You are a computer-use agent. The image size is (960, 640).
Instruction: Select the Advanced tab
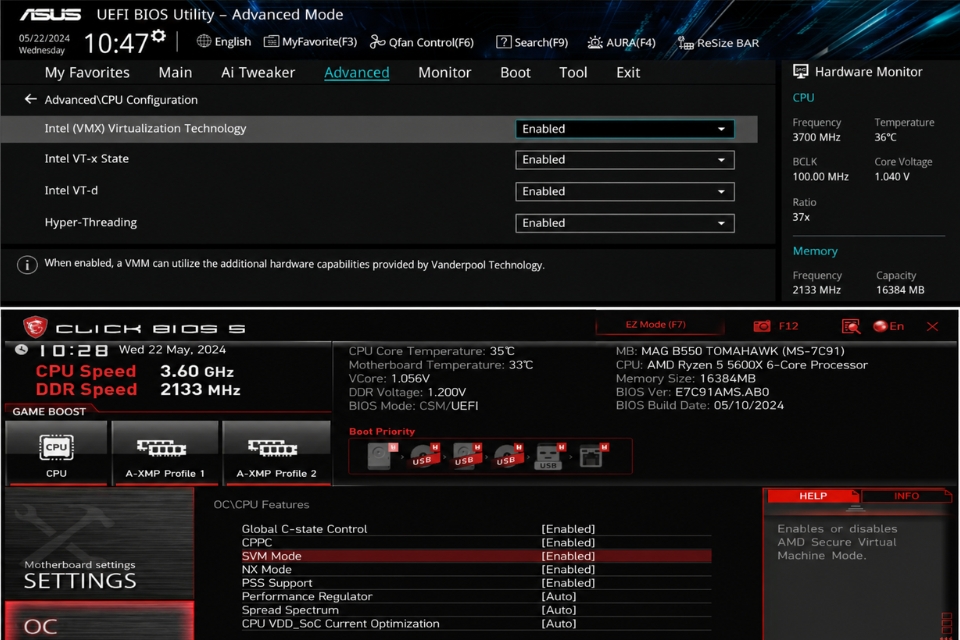pyautogui.click(x=356, y=72)
